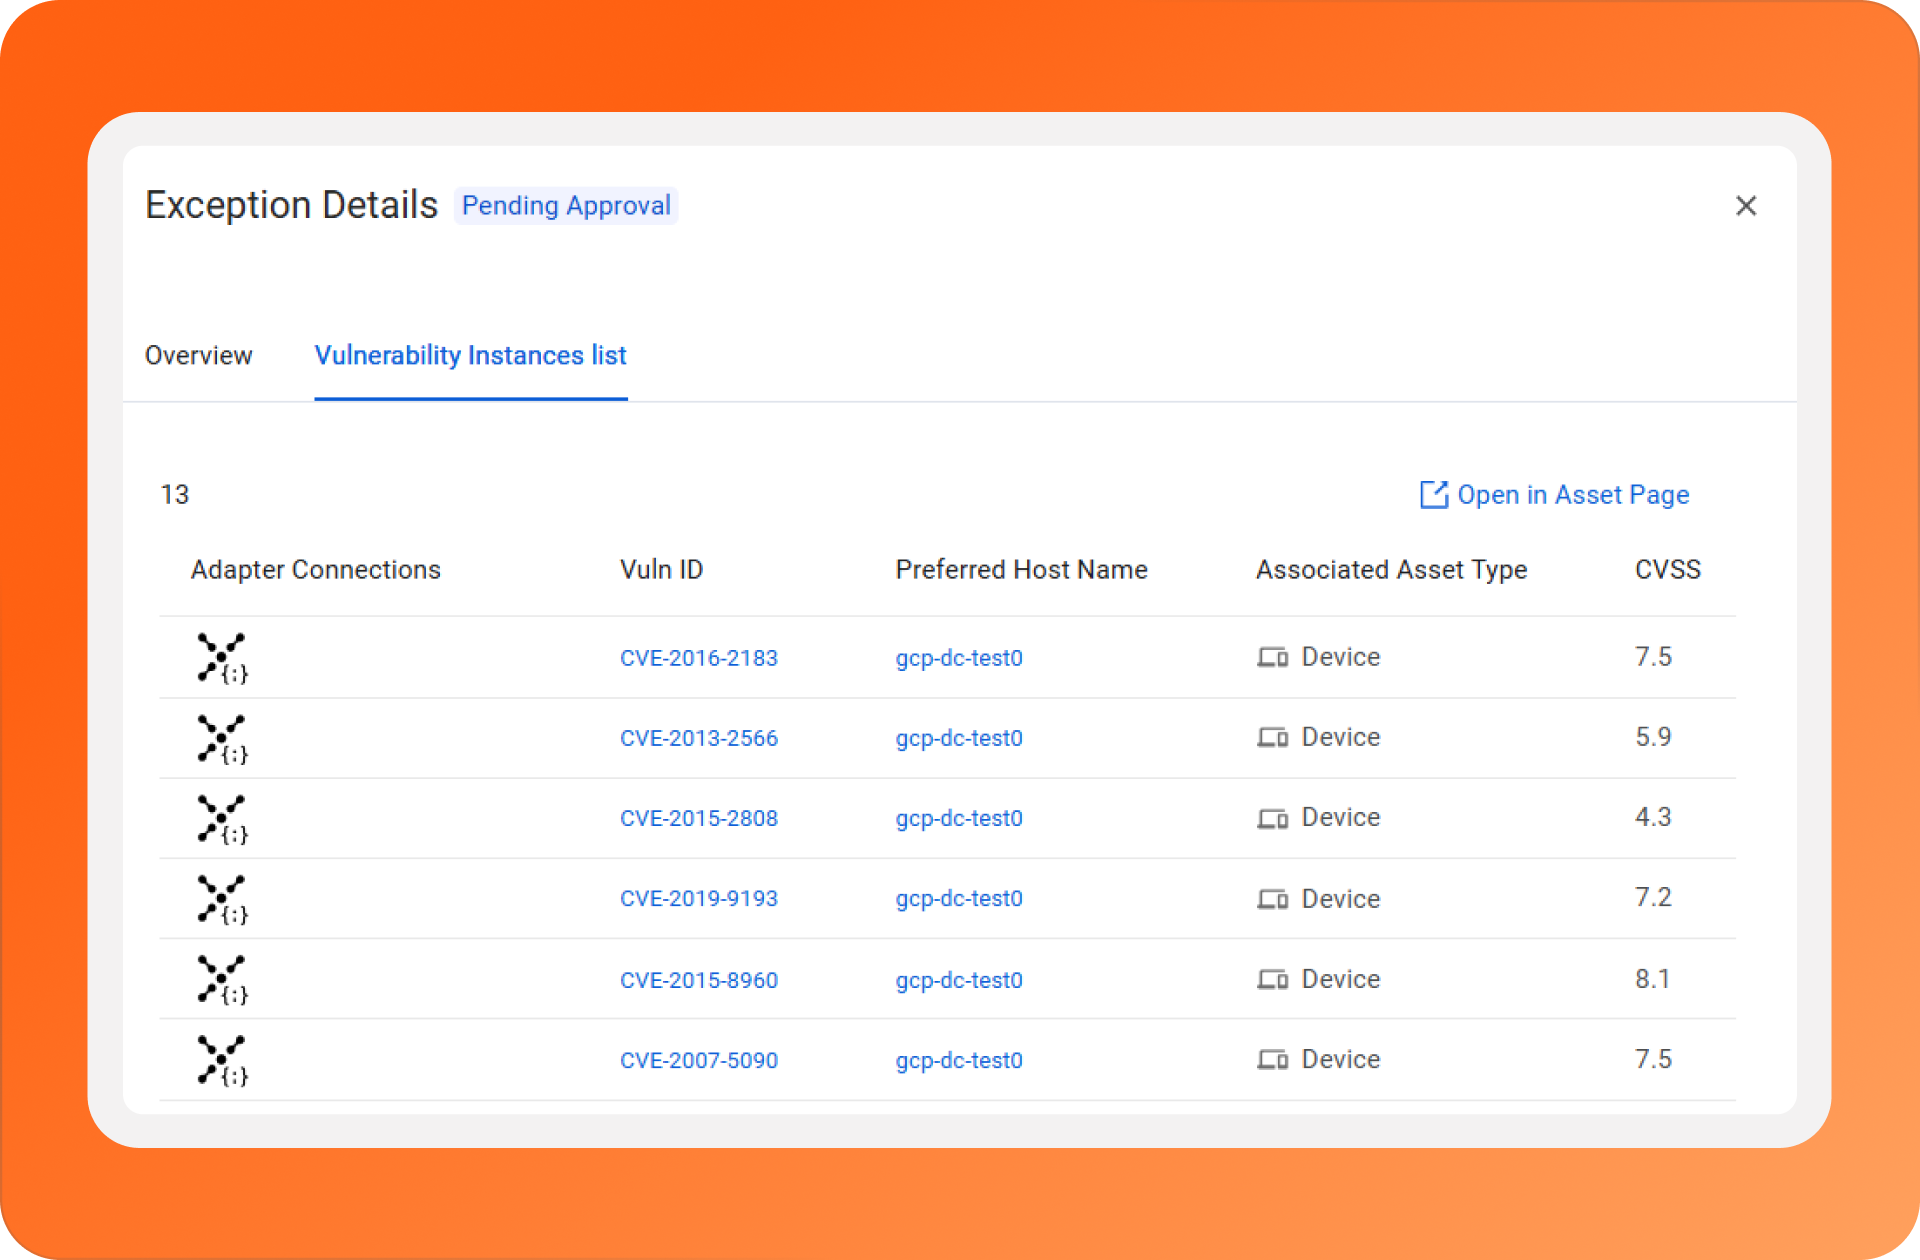
Task: Click the Vuln ID column header
Action: click(x=661, y=570)
